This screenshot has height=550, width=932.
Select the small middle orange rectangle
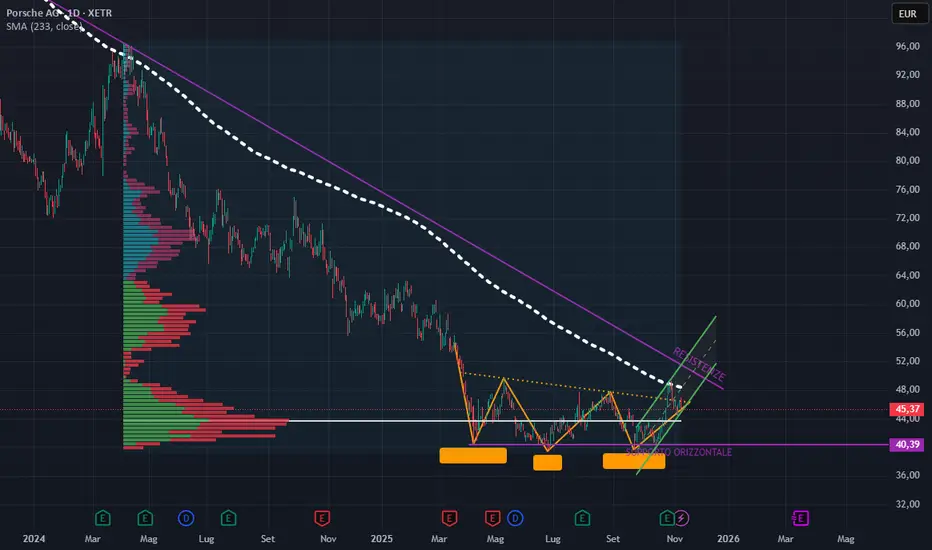(x=547, y=462)
